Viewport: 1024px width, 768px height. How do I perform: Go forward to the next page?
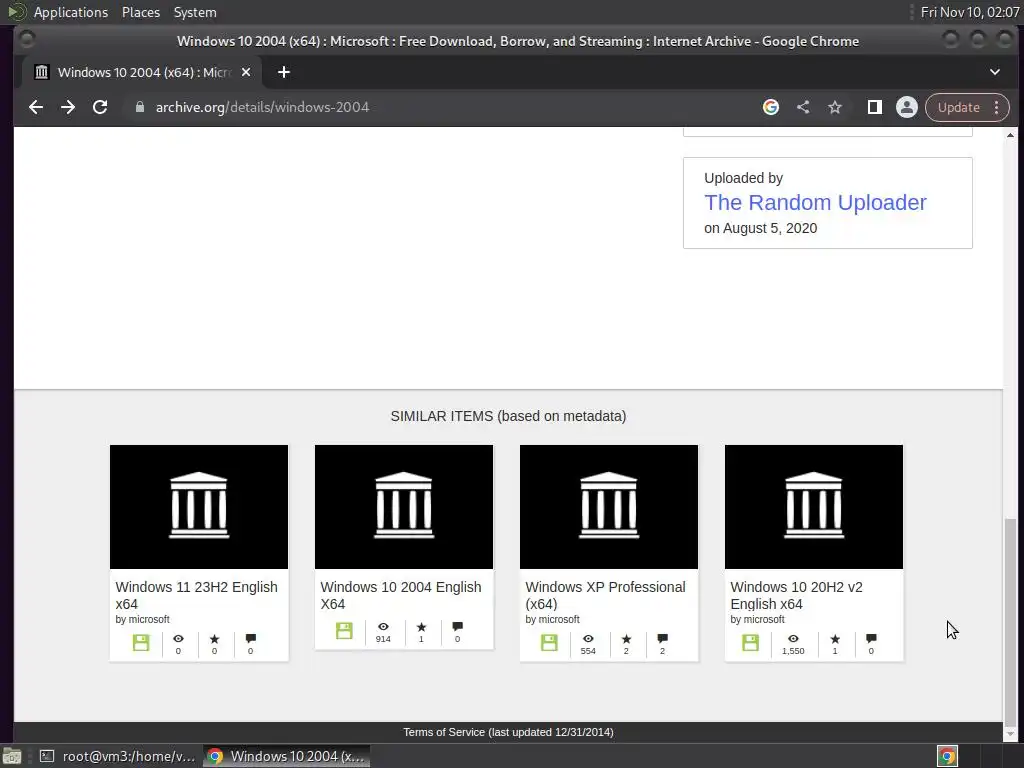pyautogui.click(x=68, y=107)
